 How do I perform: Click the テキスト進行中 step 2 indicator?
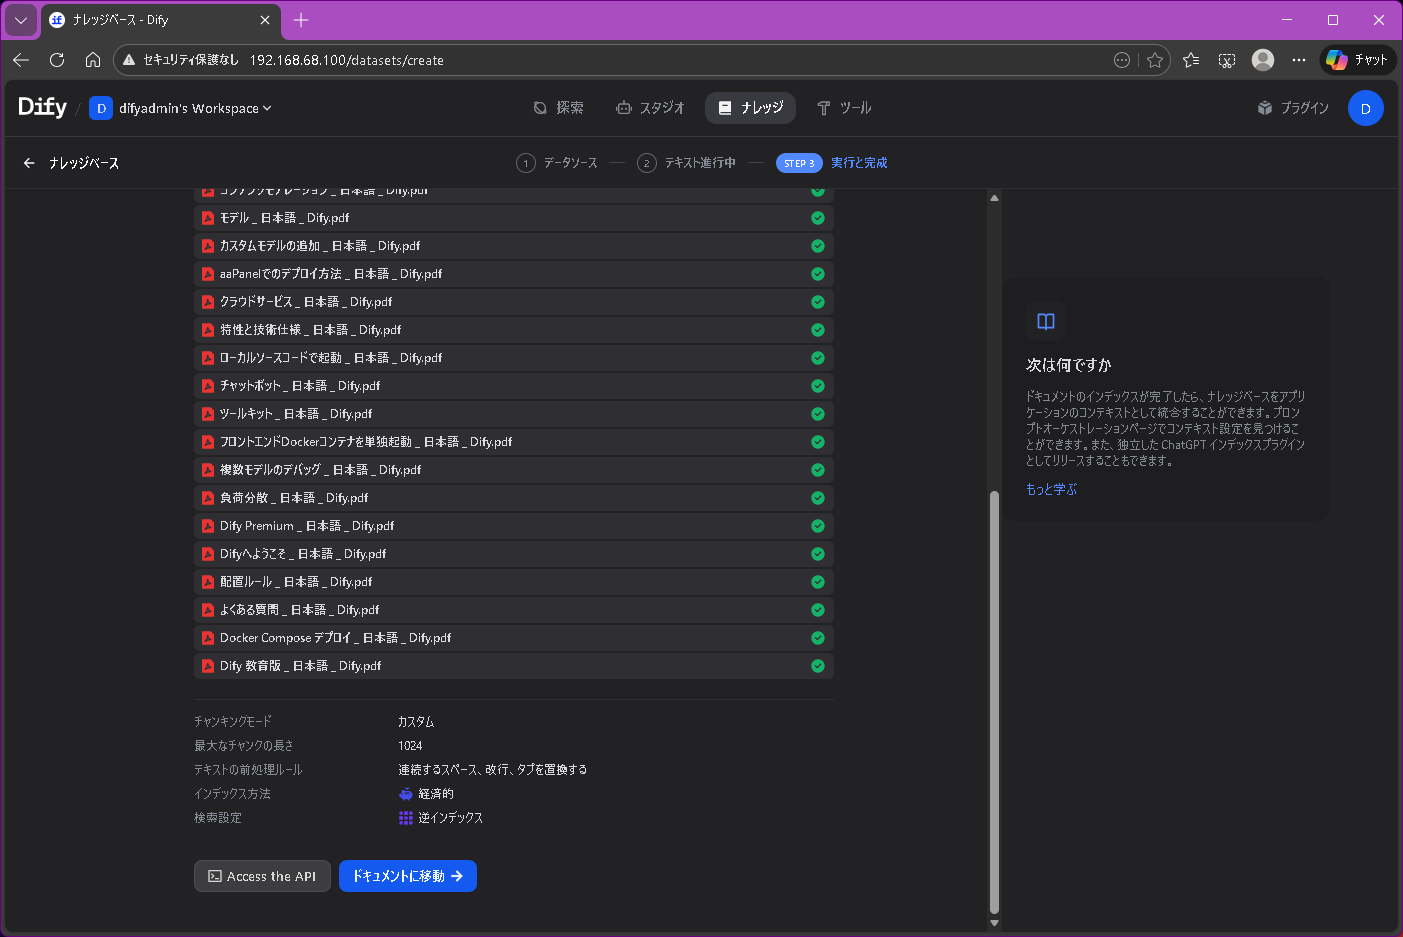point(686,163)
